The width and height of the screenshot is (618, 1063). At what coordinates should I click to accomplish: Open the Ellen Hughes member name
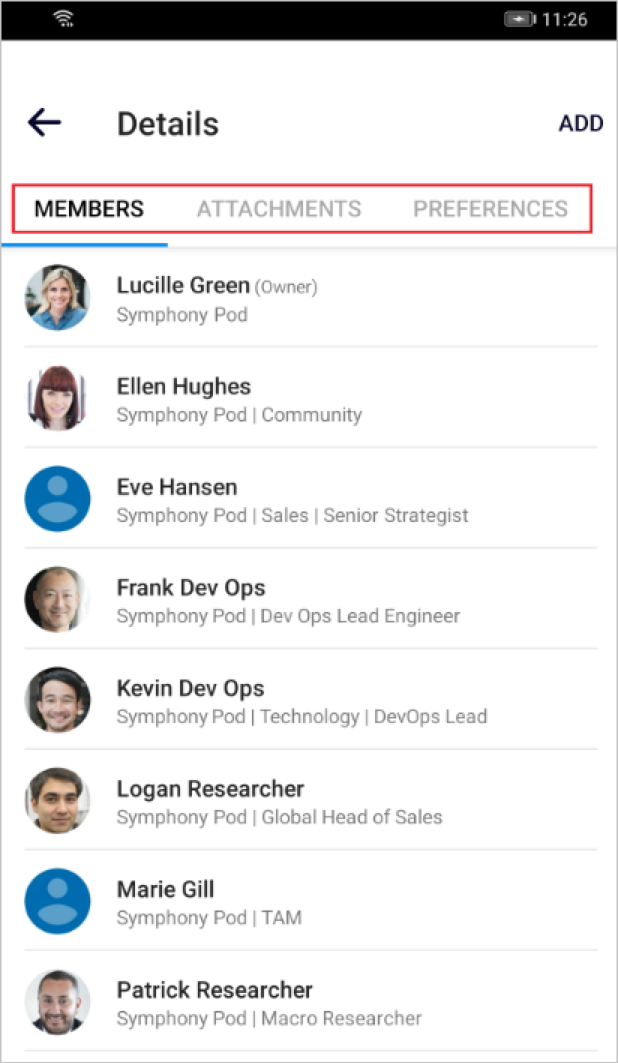tap(184, 386)
